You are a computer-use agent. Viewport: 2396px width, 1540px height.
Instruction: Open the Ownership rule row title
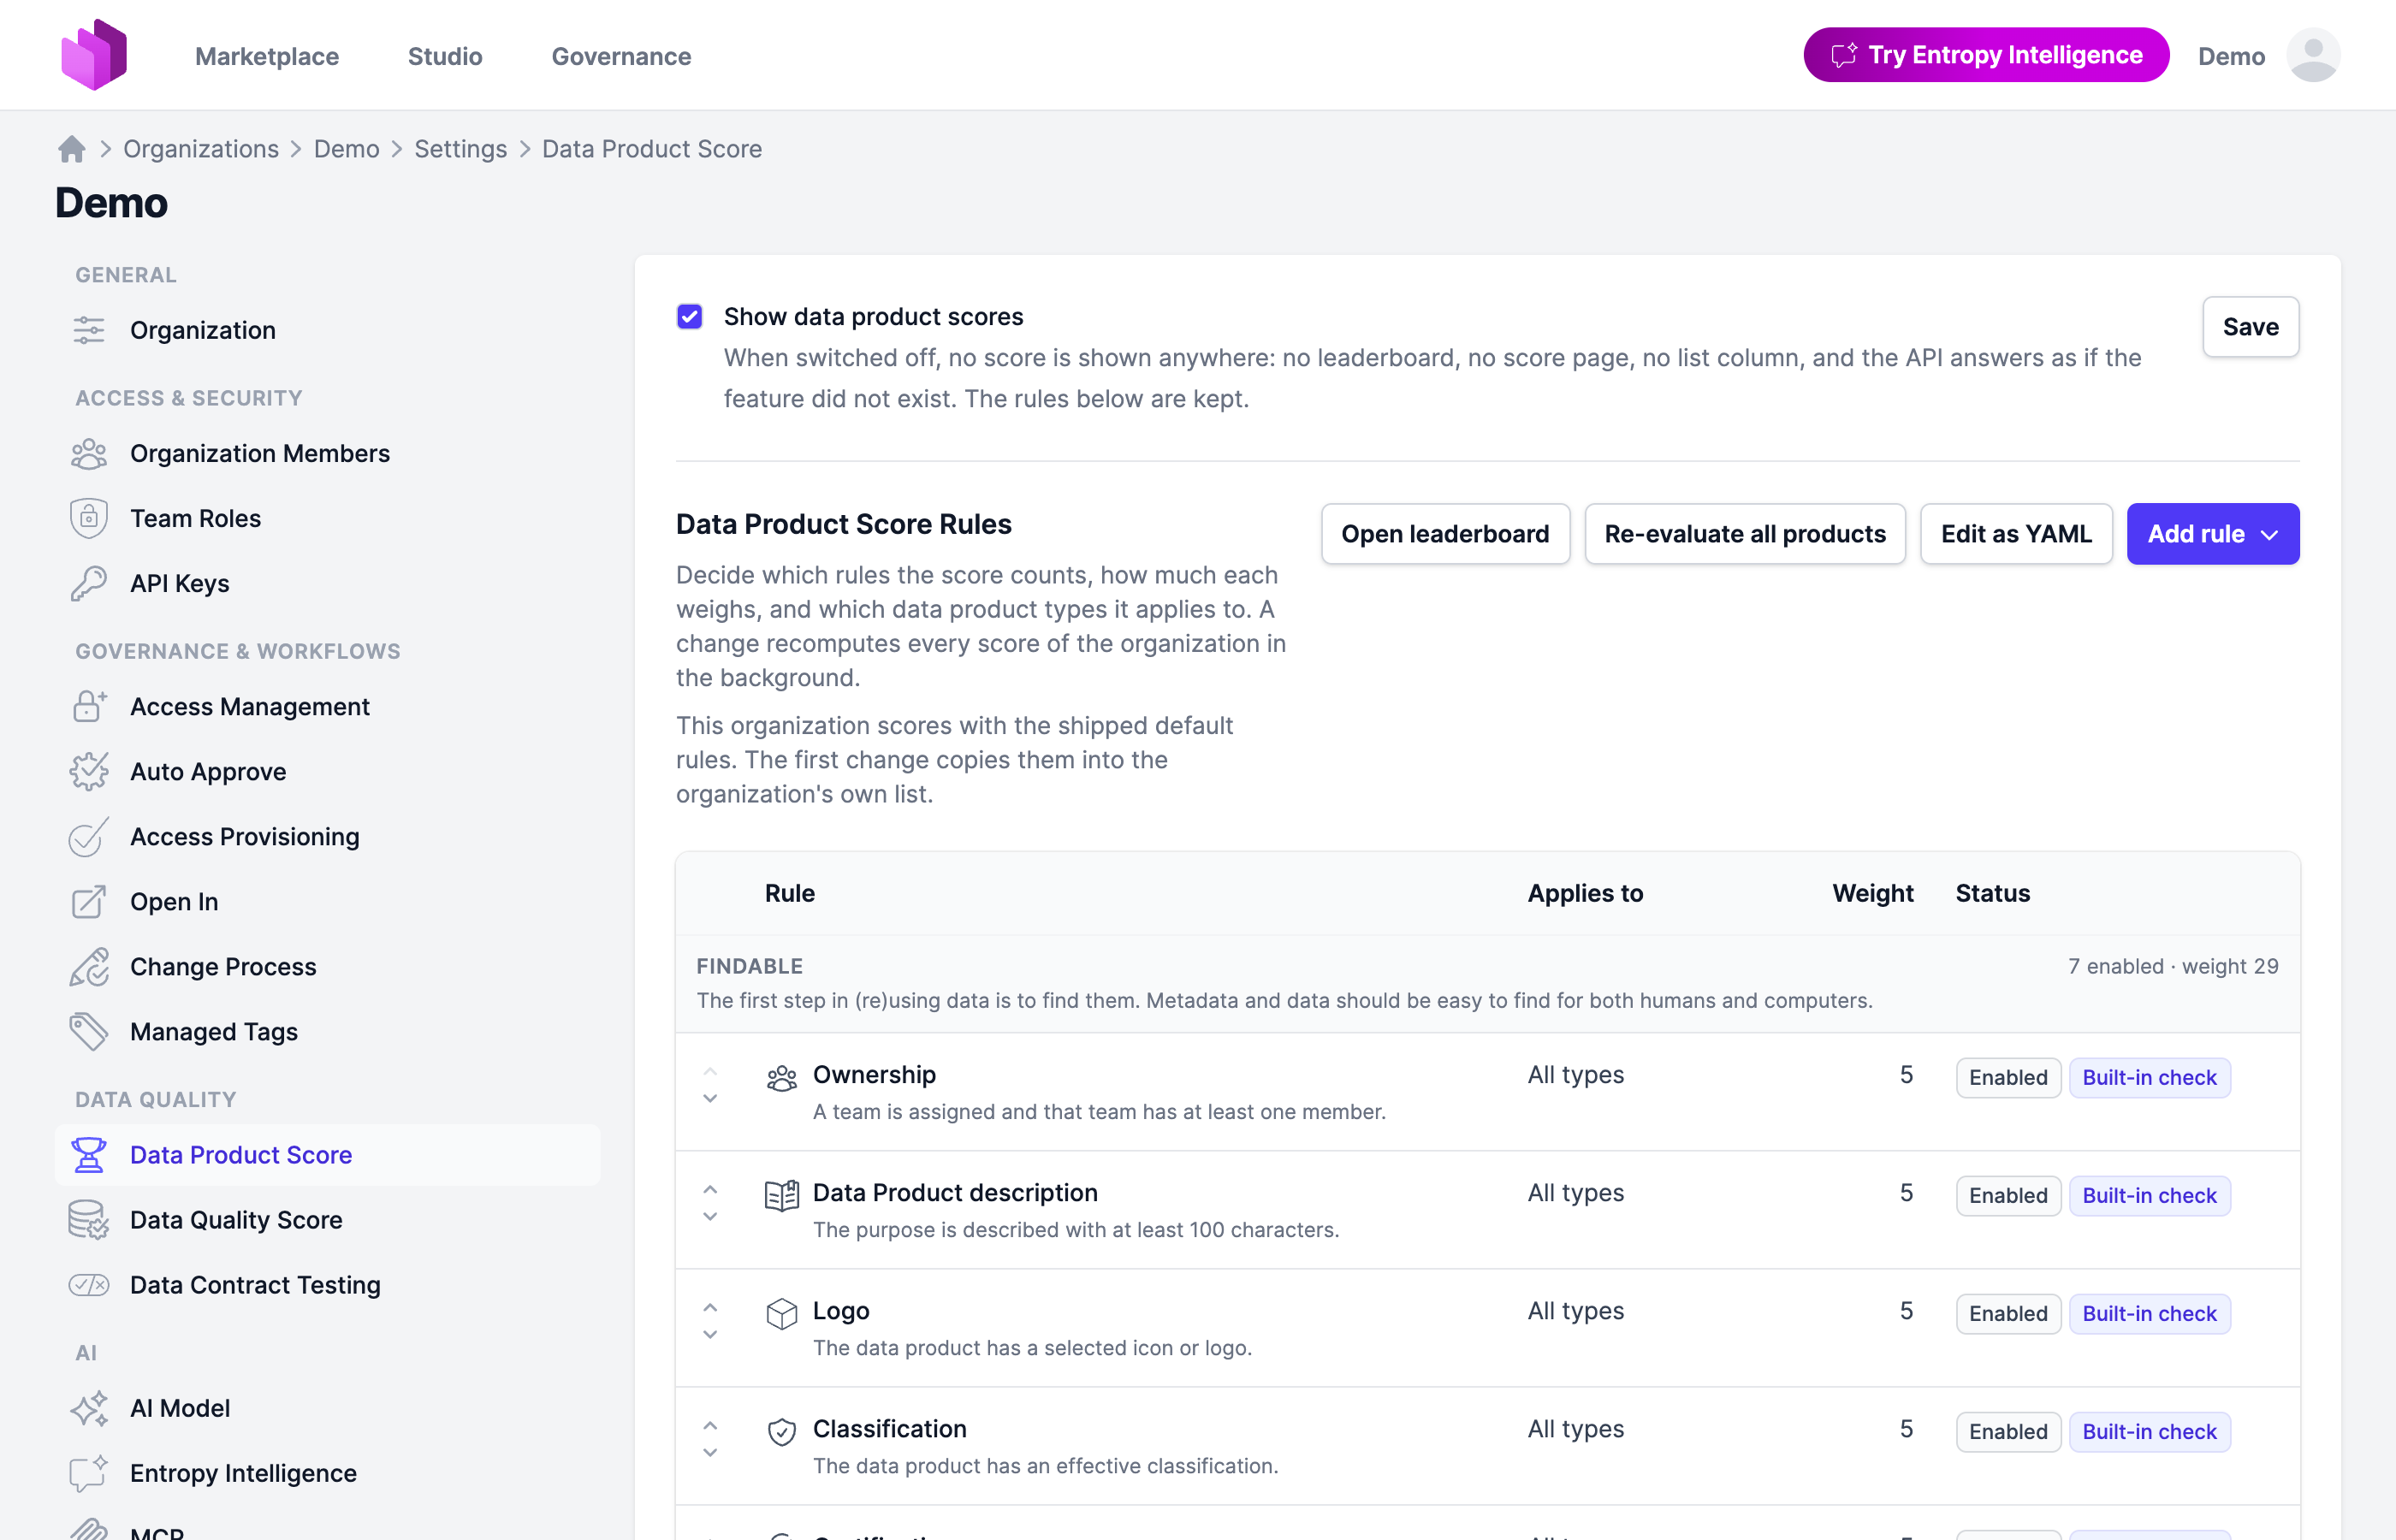pos(874,1075)
